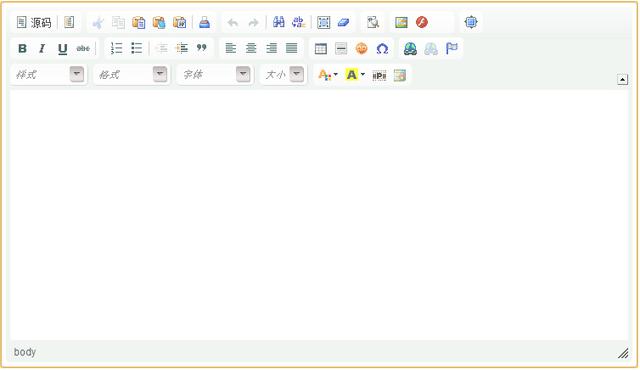The image size is (640, 370).
Task: Insert special character Omega icon
Action: pyautogui.click(x=382, y=49)
